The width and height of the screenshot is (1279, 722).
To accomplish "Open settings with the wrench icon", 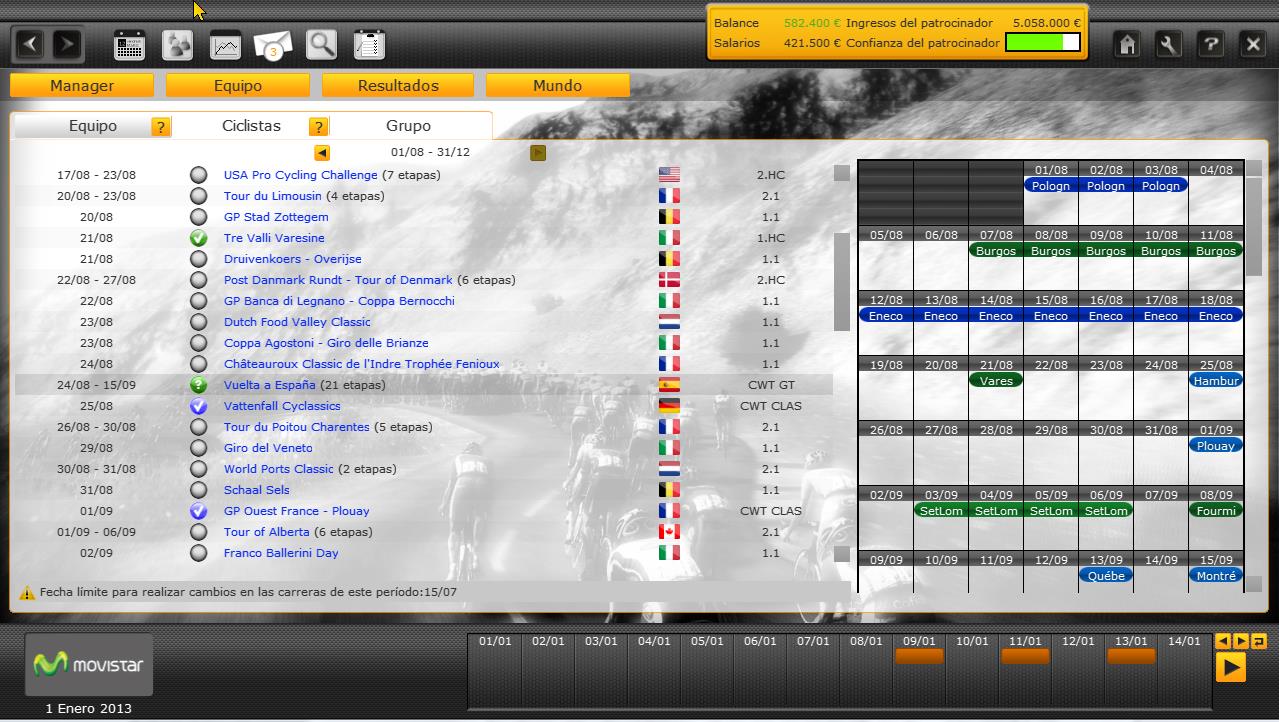I will [x=1169, y=44].
